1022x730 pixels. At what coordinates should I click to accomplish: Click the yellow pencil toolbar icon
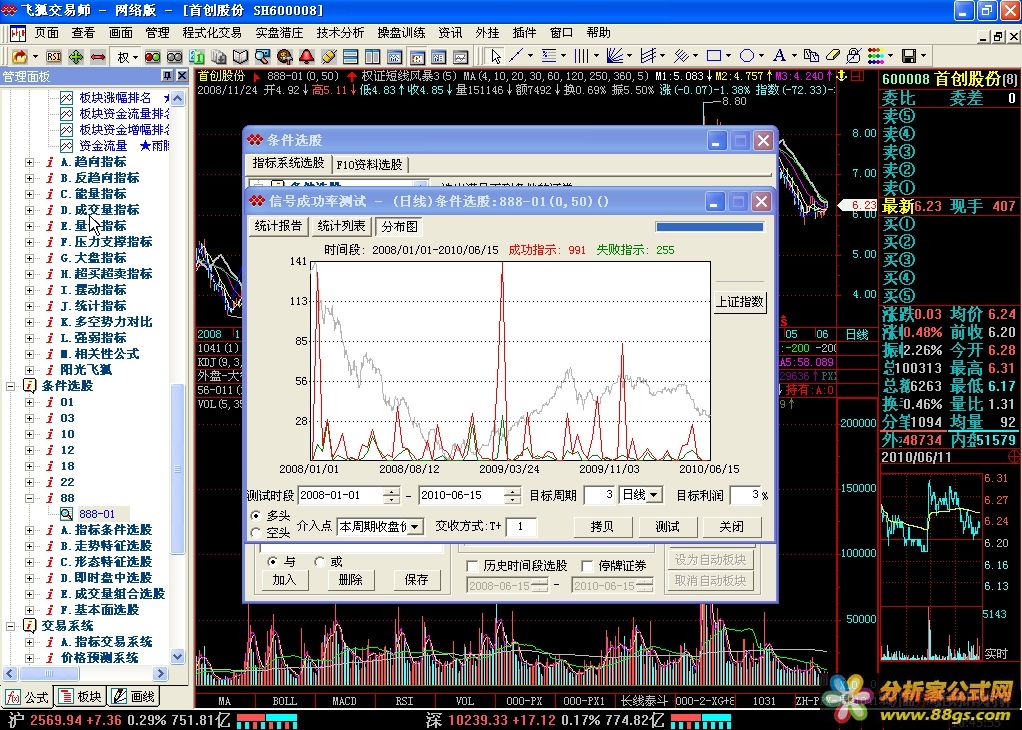328,57
